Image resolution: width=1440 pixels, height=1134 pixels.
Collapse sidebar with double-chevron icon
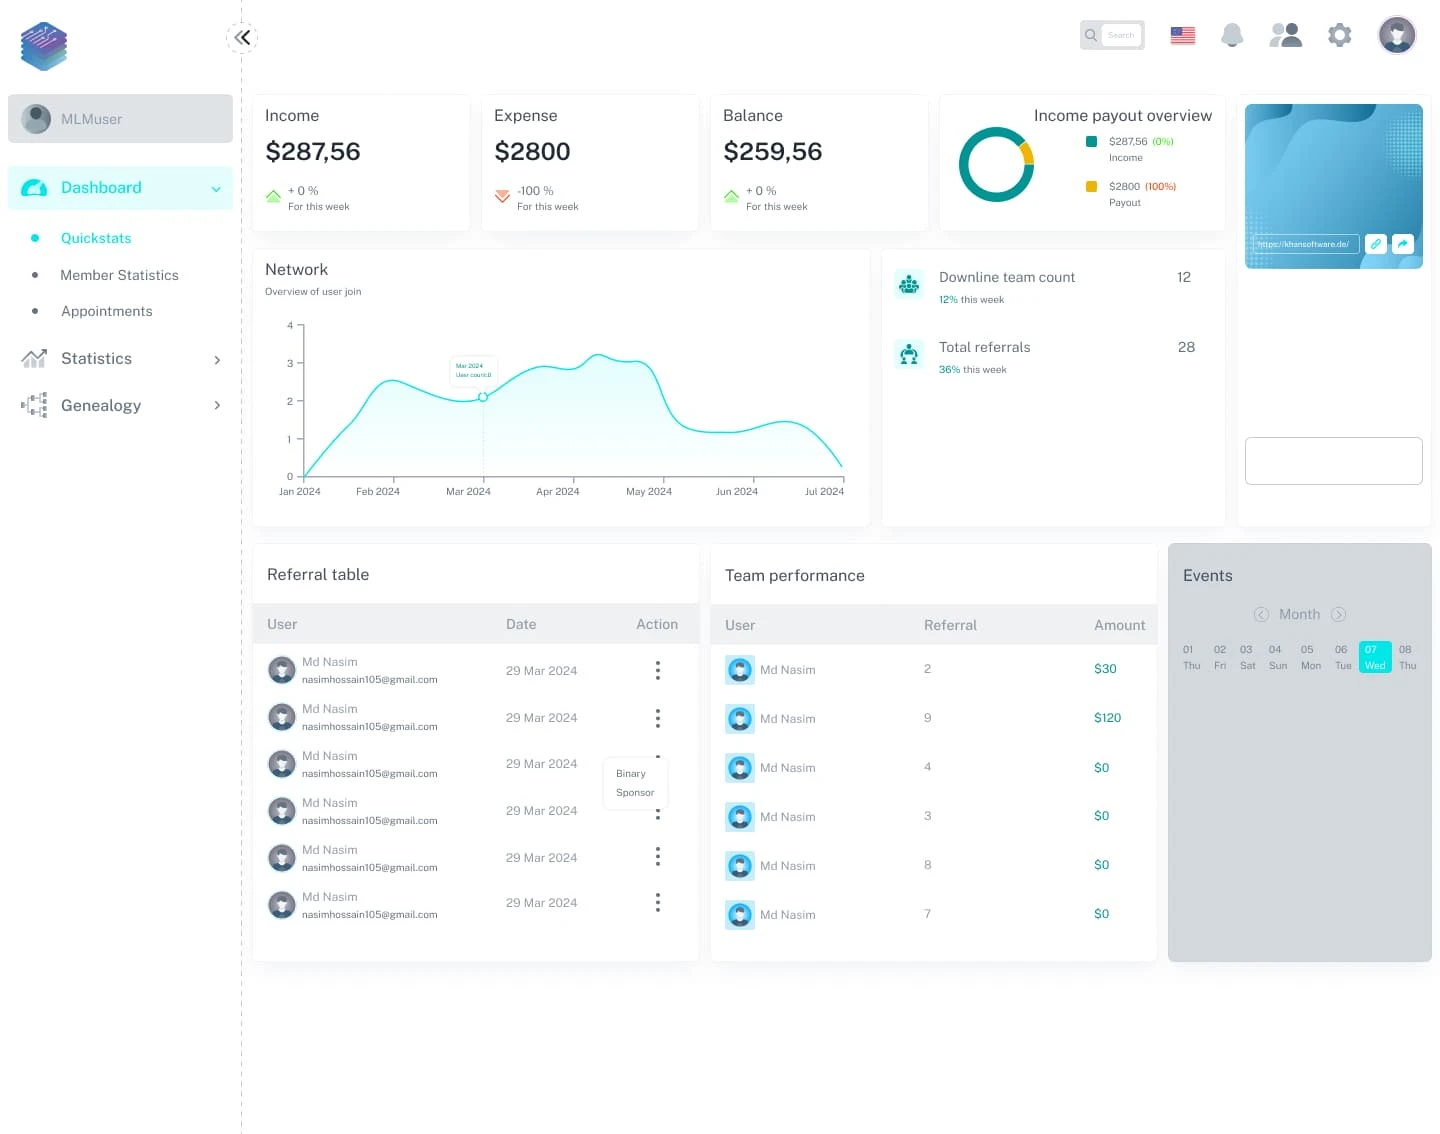243,38
